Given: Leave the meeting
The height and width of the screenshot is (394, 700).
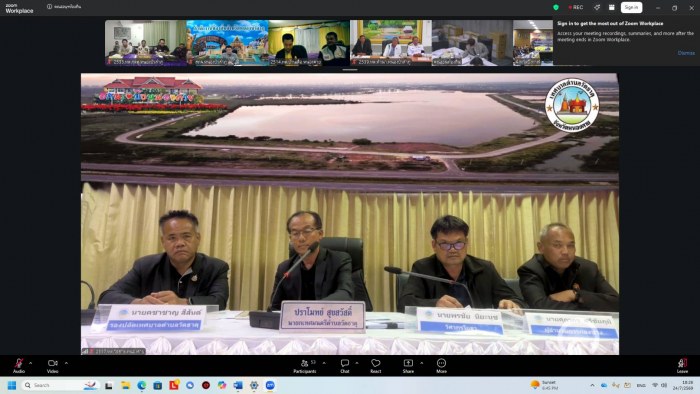Looking at the screenshot, I should coord(682,365).
